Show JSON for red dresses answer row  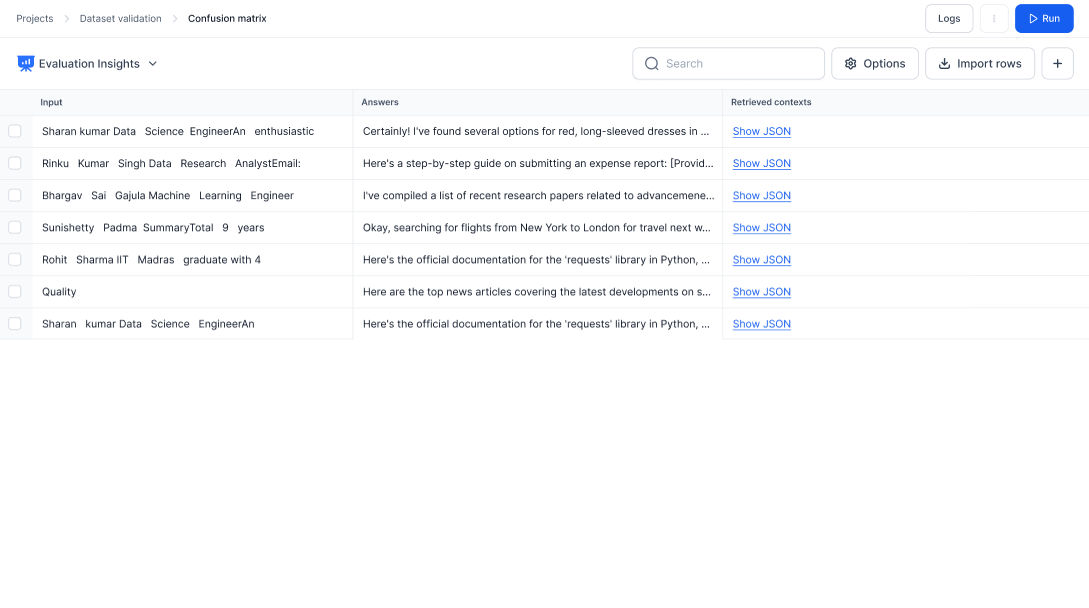click(762, 131)
